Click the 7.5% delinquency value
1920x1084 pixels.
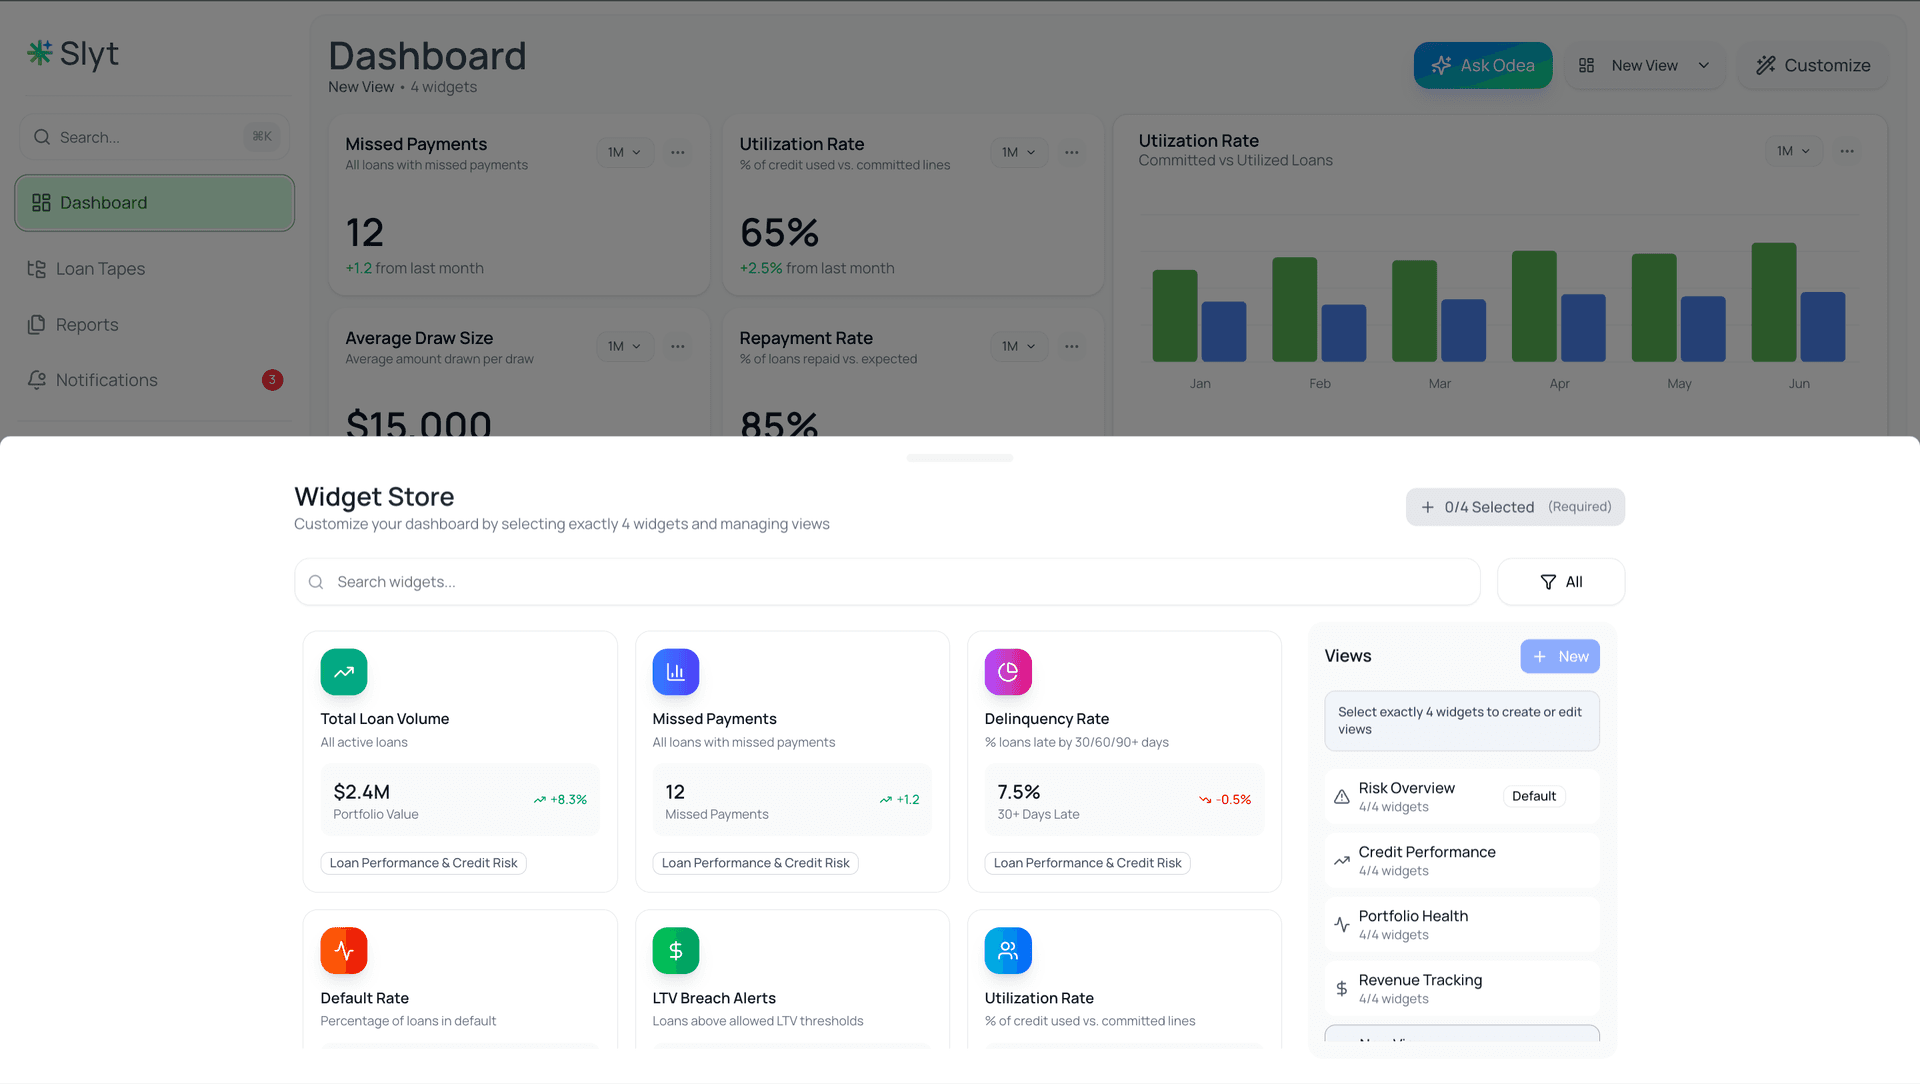pyautogui.click(x=1019, y=792)
